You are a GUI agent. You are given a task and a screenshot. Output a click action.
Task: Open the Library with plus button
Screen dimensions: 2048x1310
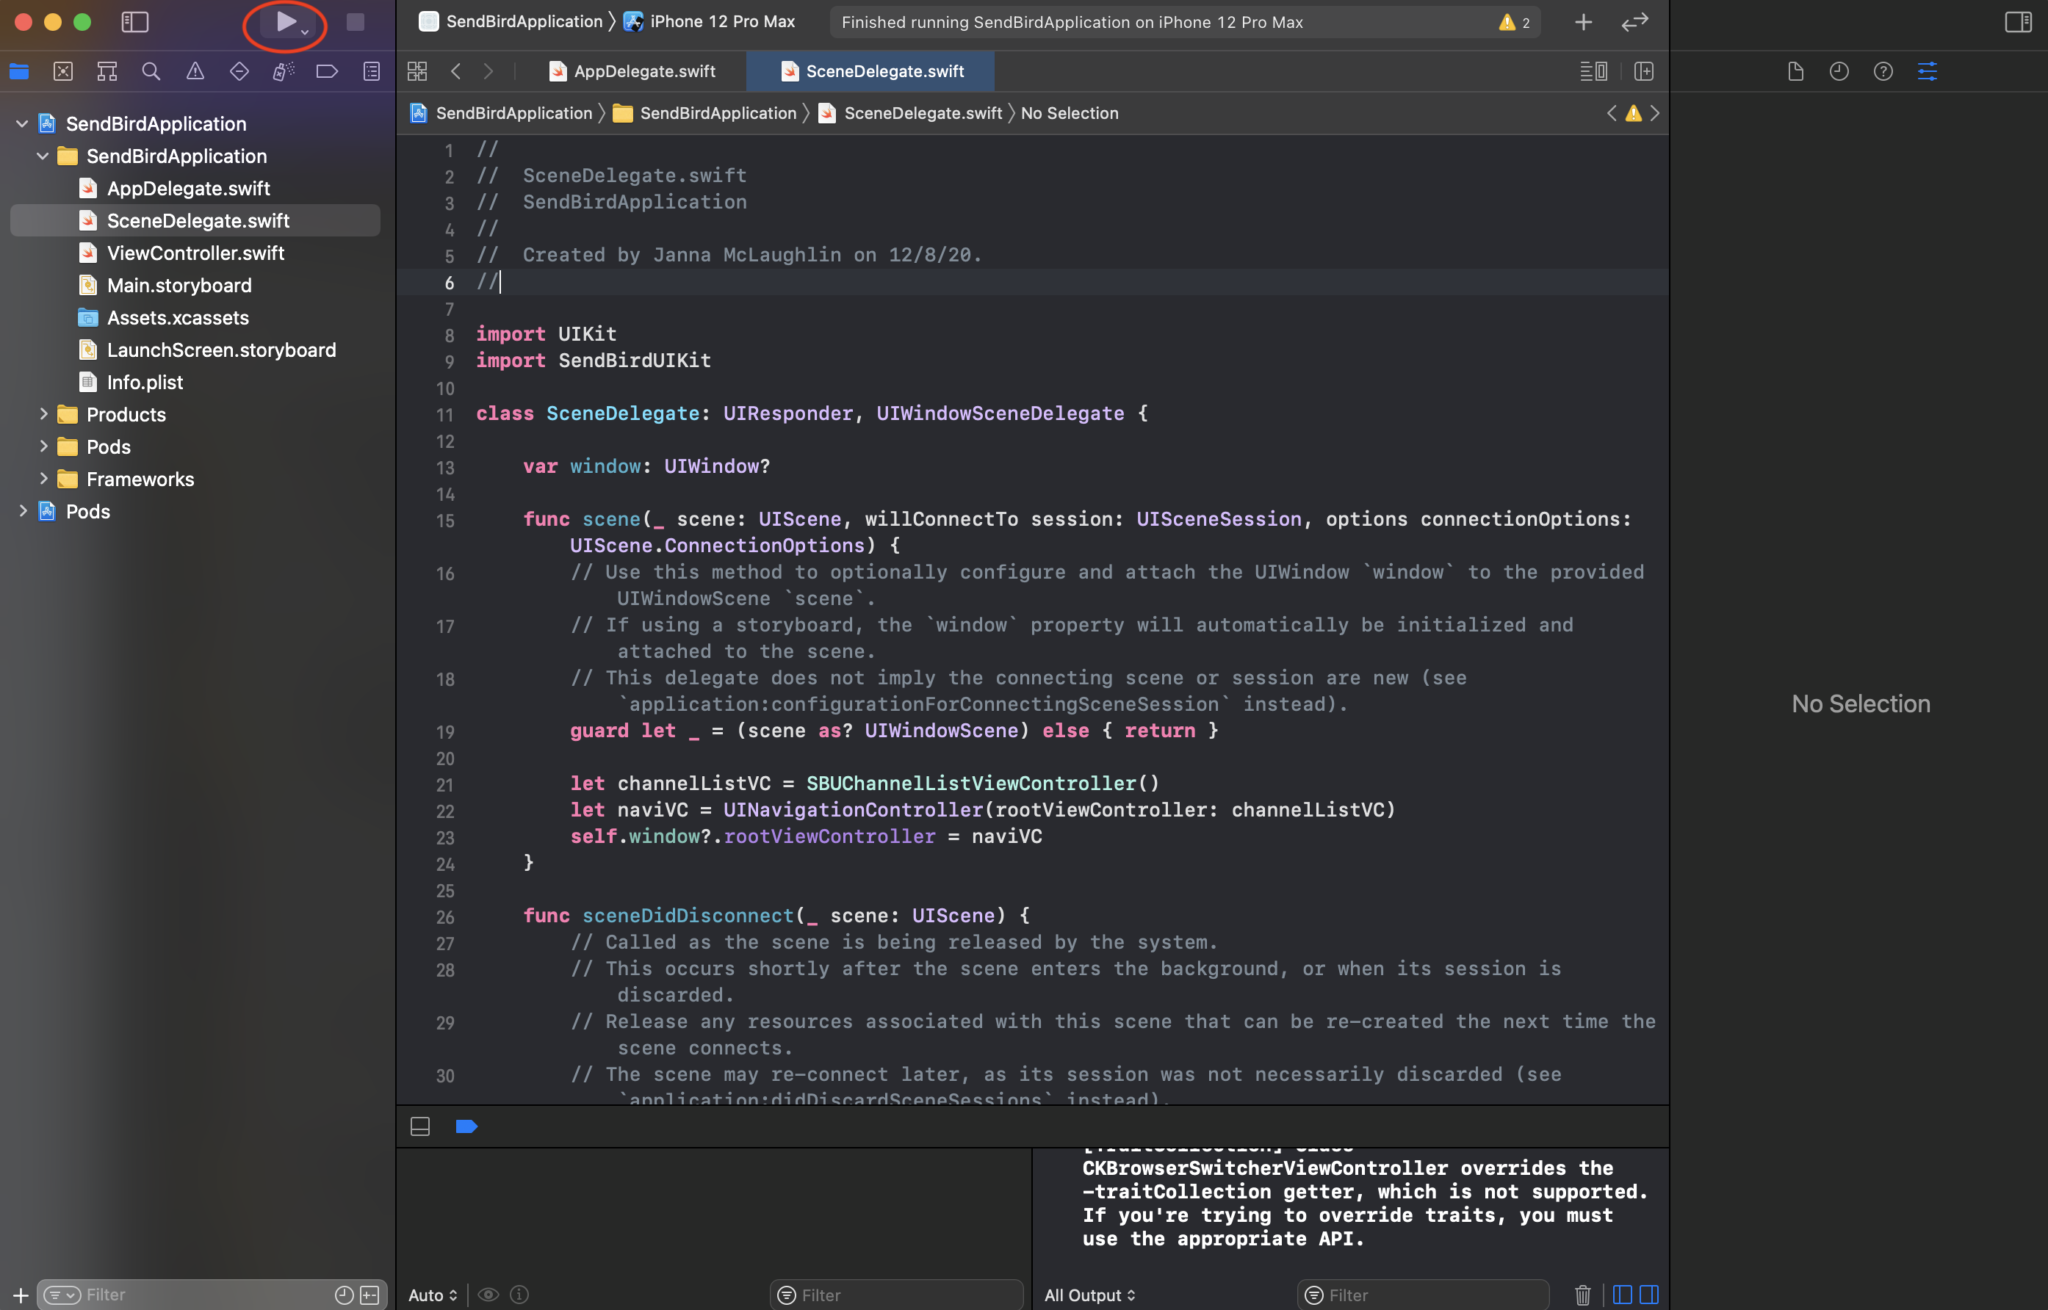tap(1583, 22)
